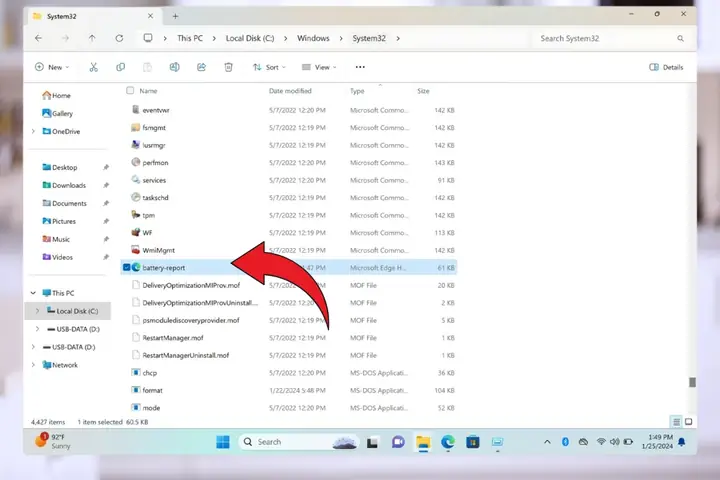
Task: Open the See more ellipsis menu
Action: pyautogui.click(x=360, y=67)
